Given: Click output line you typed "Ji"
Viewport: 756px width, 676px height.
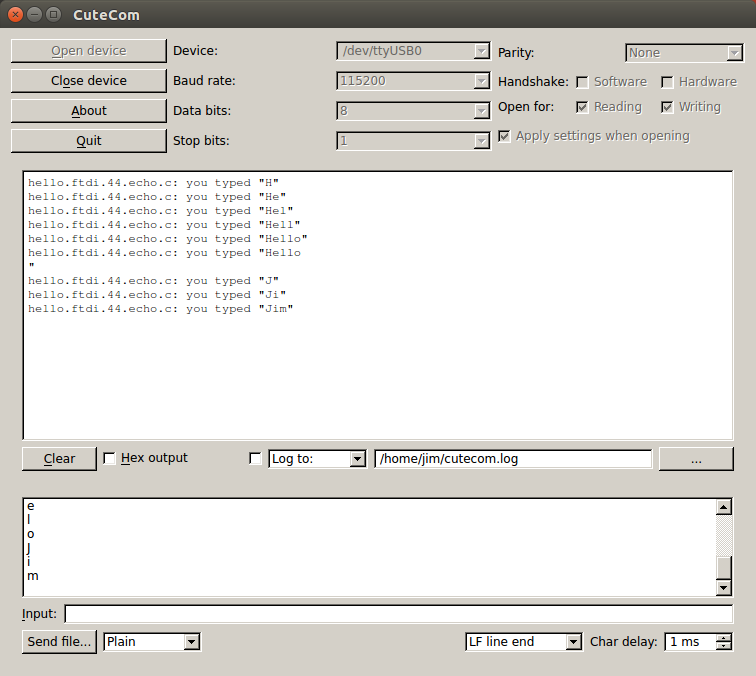Looking at the screenshot, I should (x=157, y=295).
